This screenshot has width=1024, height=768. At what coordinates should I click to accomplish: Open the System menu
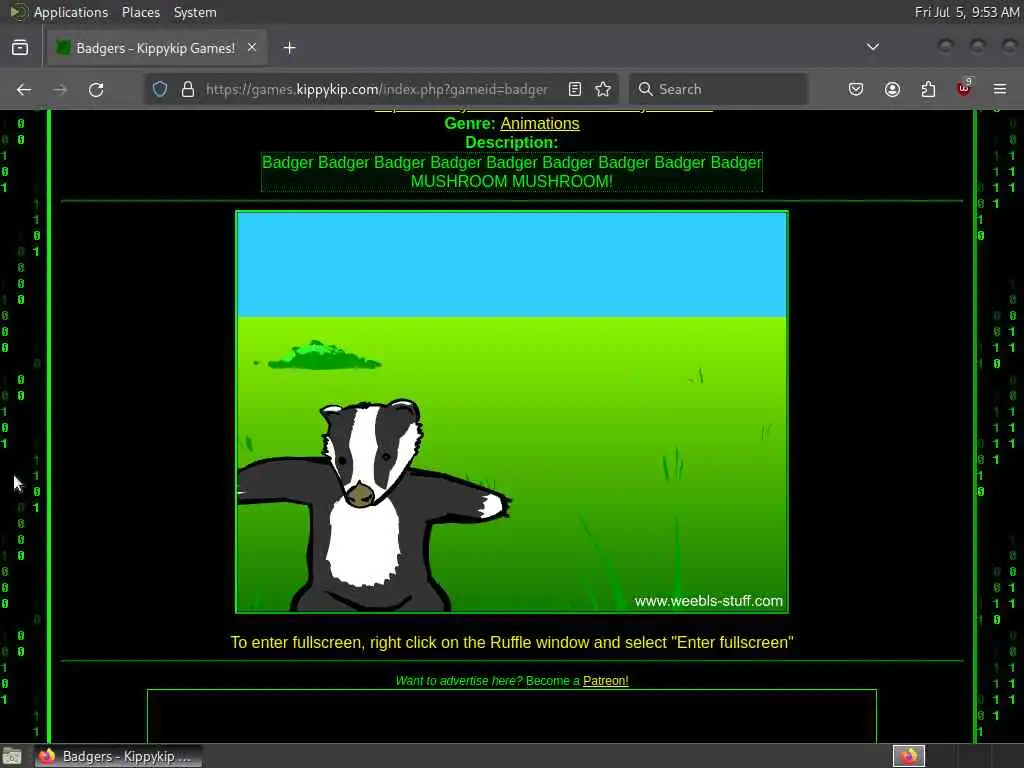click(x=195, y=12)
